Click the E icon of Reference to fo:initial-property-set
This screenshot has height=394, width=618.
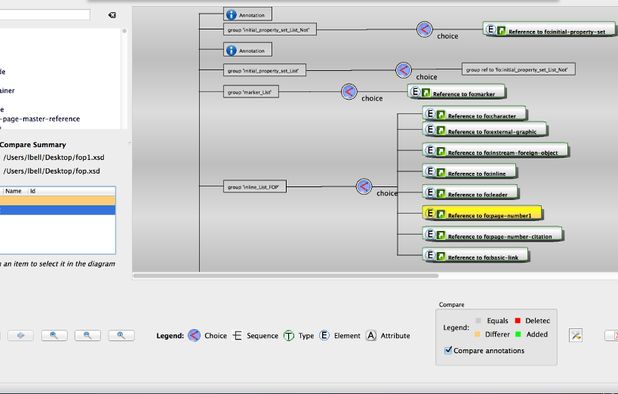(490, 29)
